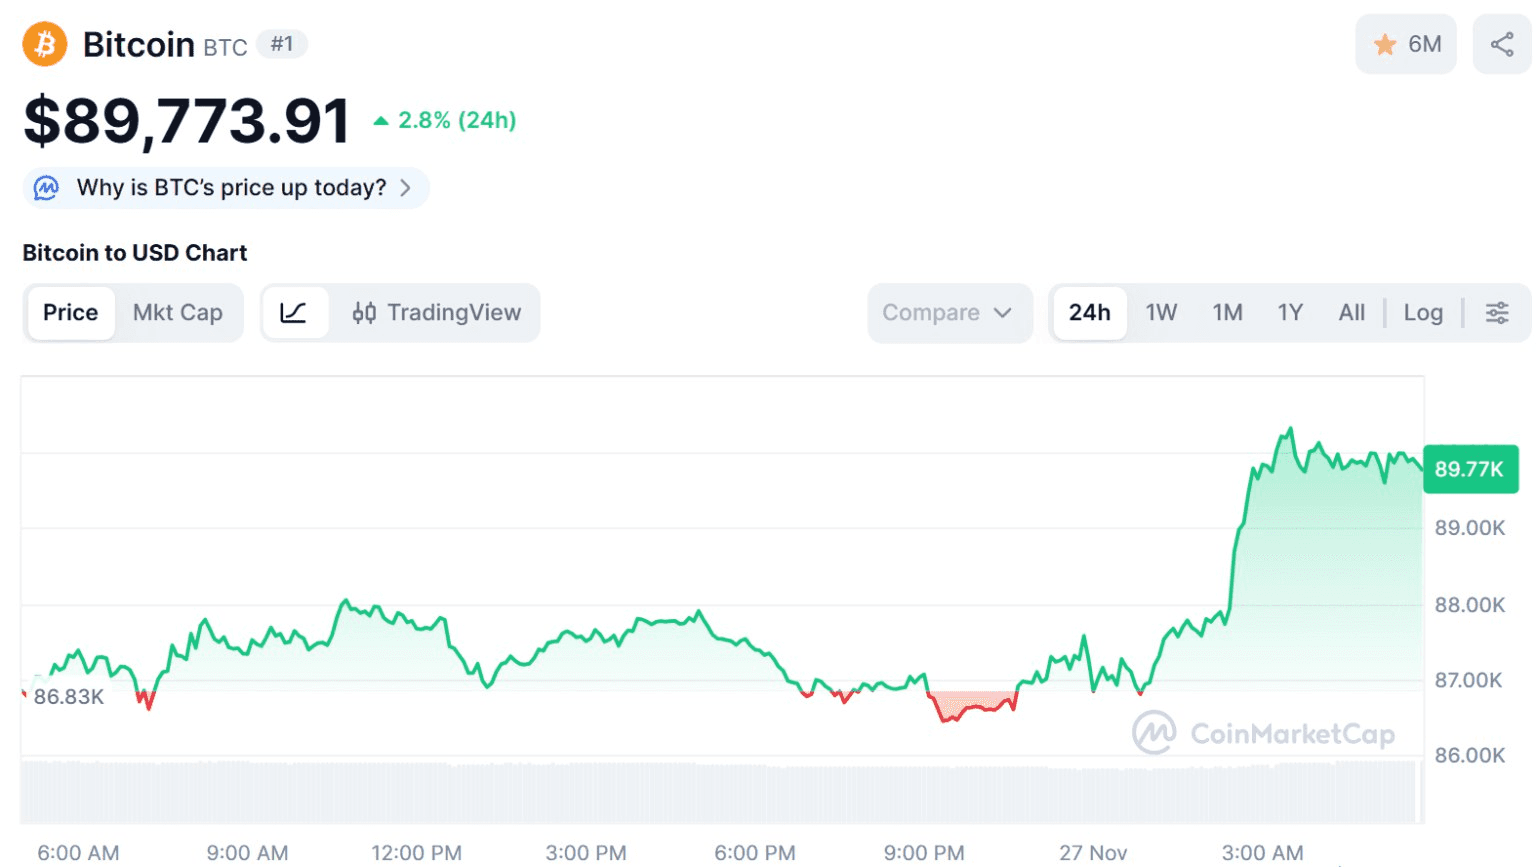Expand 'Why is BTC's price up today?' chevron
The height and width of the screenshot is (867, 1536).
[x=405, y=188]
